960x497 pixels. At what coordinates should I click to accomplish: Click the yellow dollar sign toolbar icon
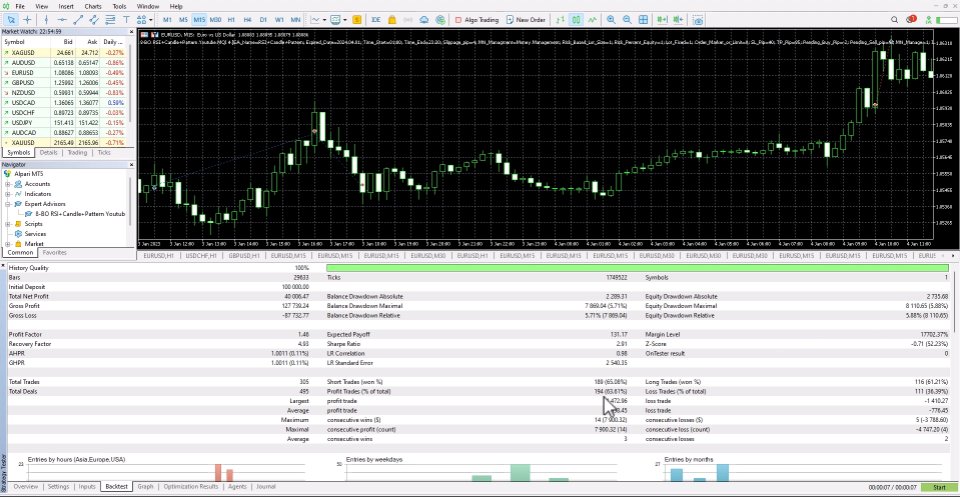click(357, 20)
